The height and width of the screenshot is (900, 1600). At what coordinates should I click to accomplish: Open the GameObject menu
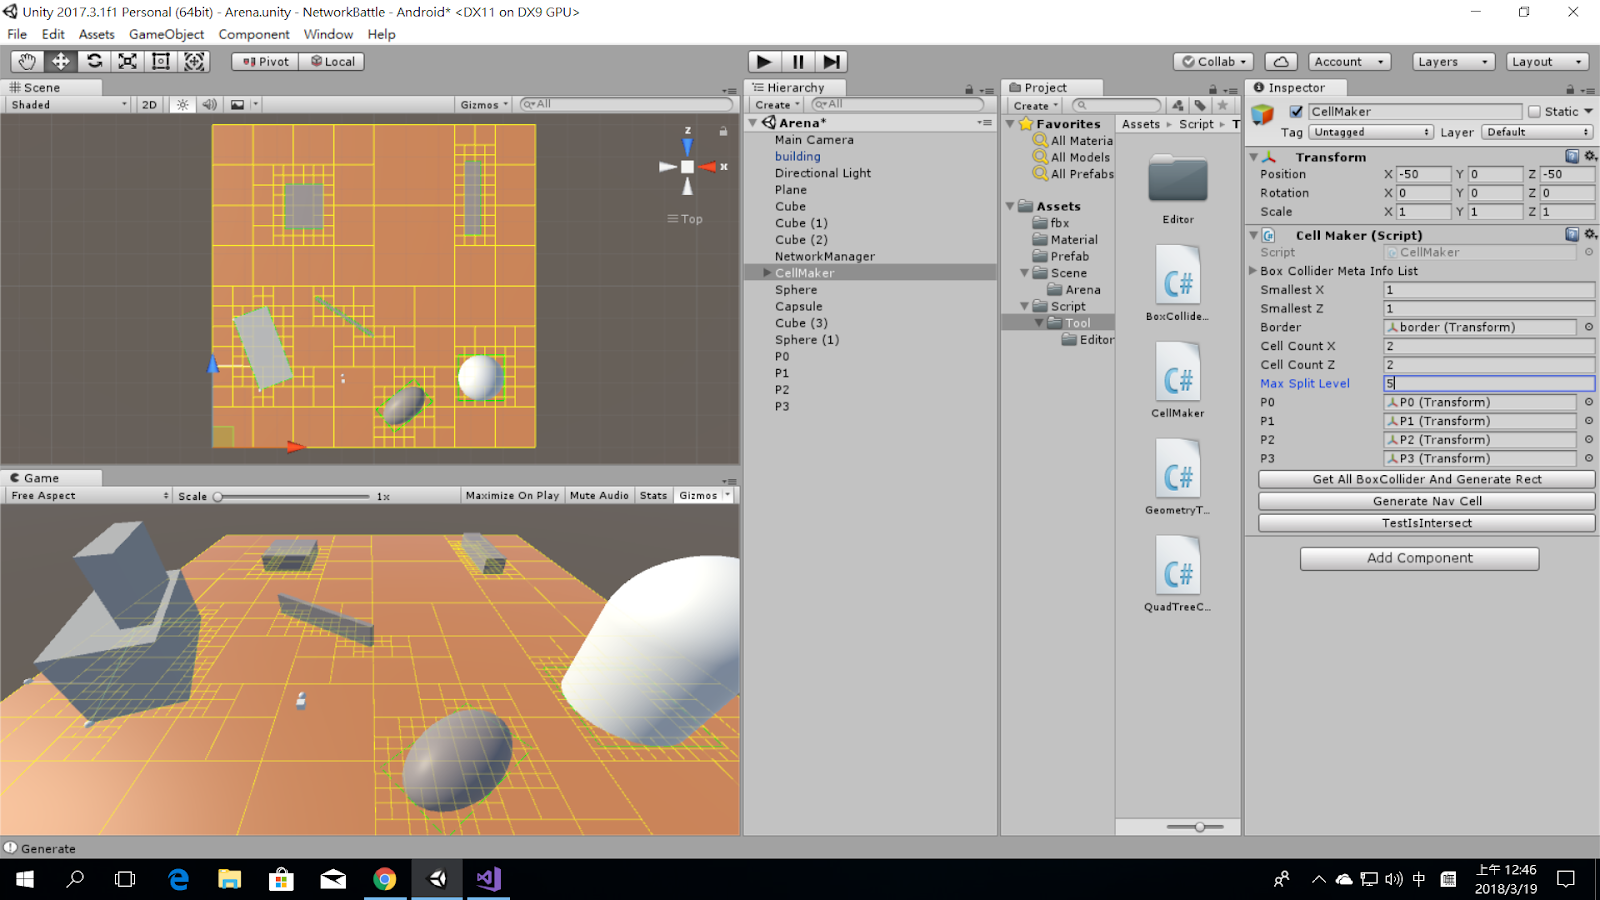(166, 34)
